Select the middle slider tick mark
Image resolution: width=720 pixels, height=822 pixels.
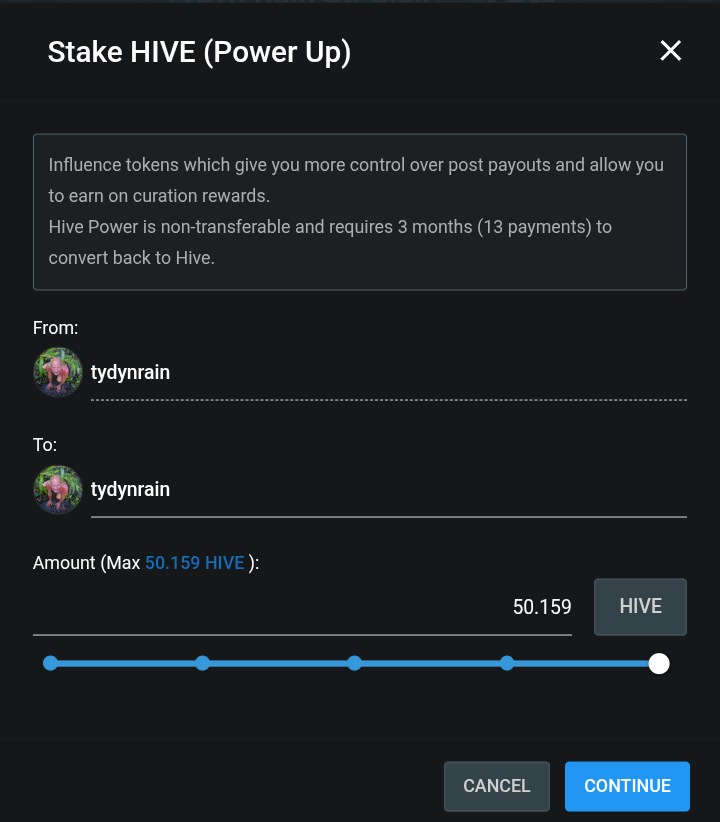click(x=355, y=663)
